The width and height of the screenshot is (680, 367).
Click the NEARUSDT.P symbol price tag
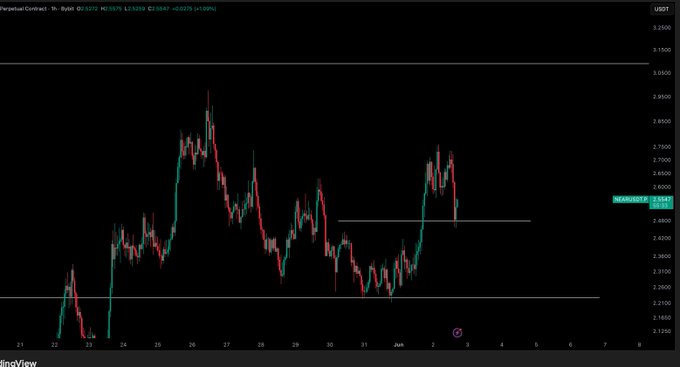point(631,200)
